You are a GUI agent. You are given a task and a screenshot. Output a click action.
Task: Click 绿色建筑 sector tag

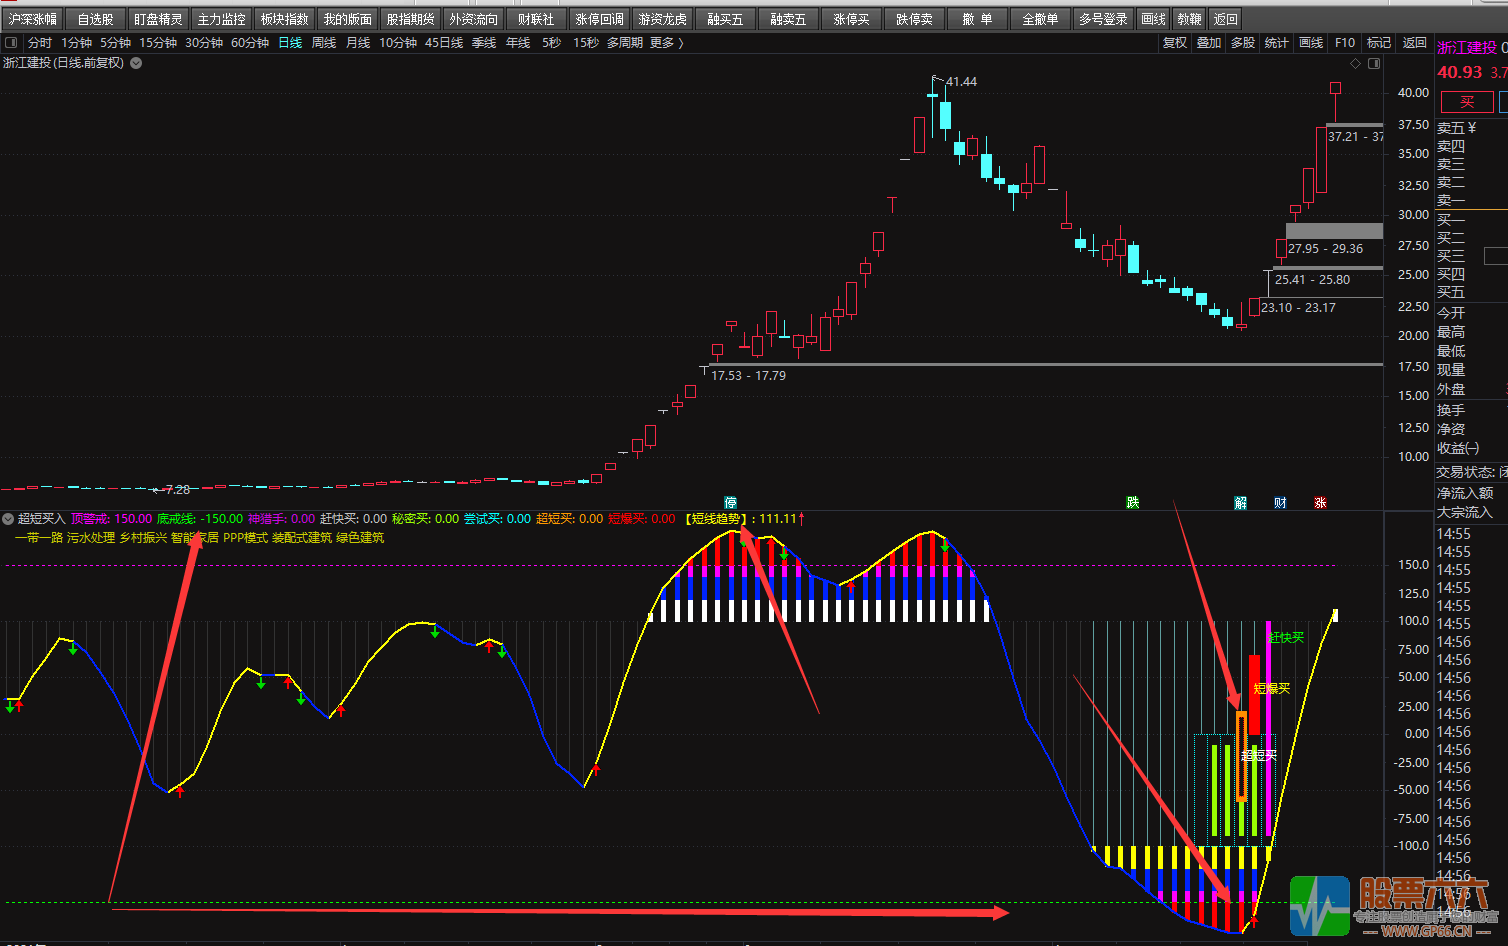tap(360, 538)
